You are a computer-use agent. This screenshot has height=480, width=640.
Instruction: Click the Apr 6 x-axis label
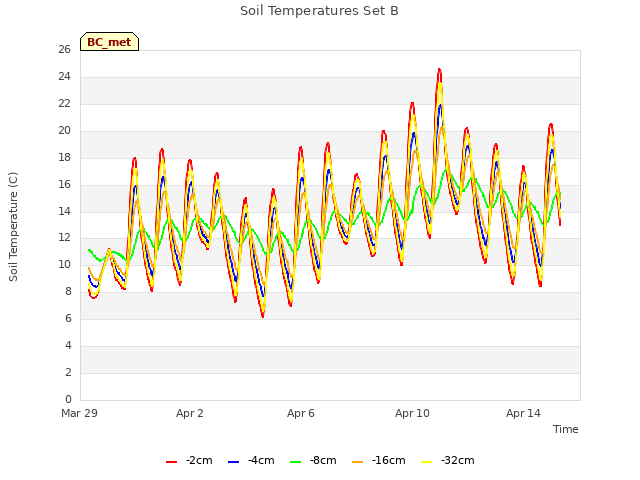(301, 413)
